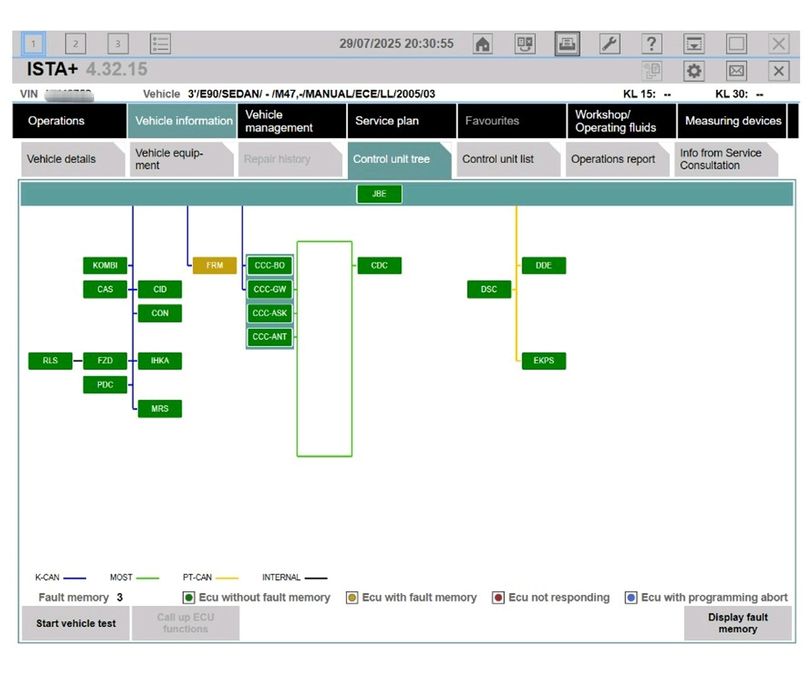
Task: Open the Operations report tab
Action: click(618, 159)
